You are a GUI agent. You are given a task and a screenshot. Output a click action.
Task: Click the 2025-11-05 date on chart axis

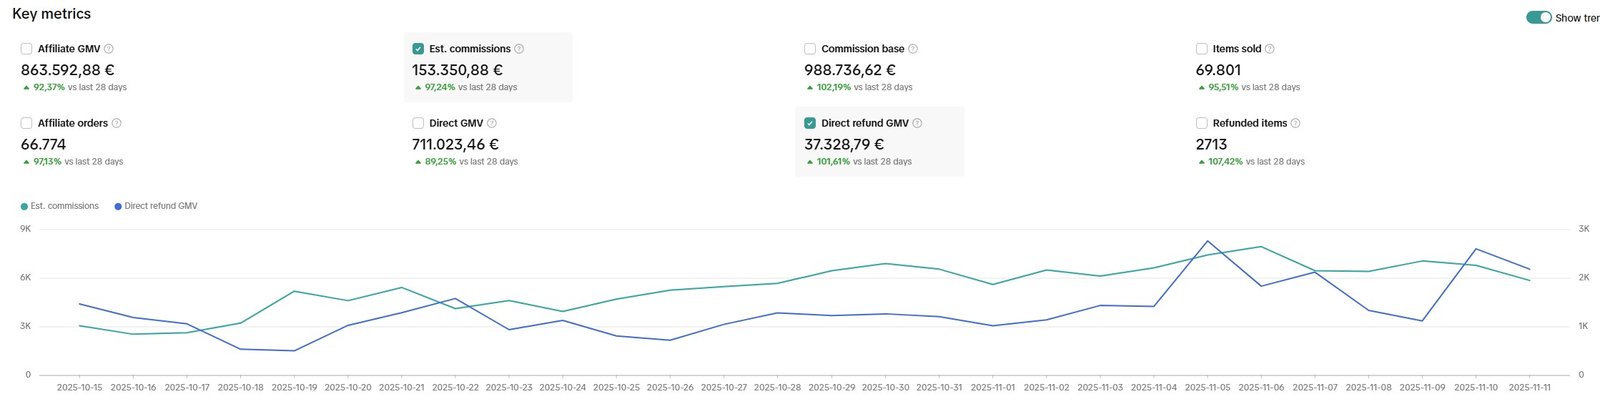(x=1208, y=387)
